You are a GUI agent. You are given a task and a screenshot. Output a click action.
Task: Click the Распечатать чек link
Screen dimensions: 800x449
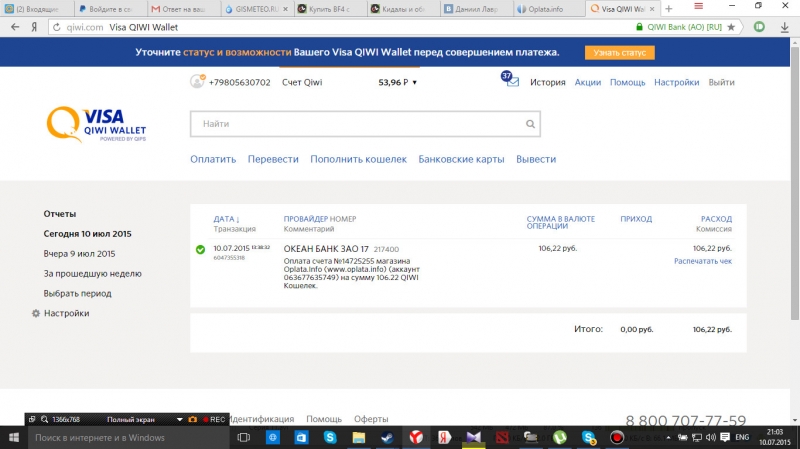tap(703, 261)
